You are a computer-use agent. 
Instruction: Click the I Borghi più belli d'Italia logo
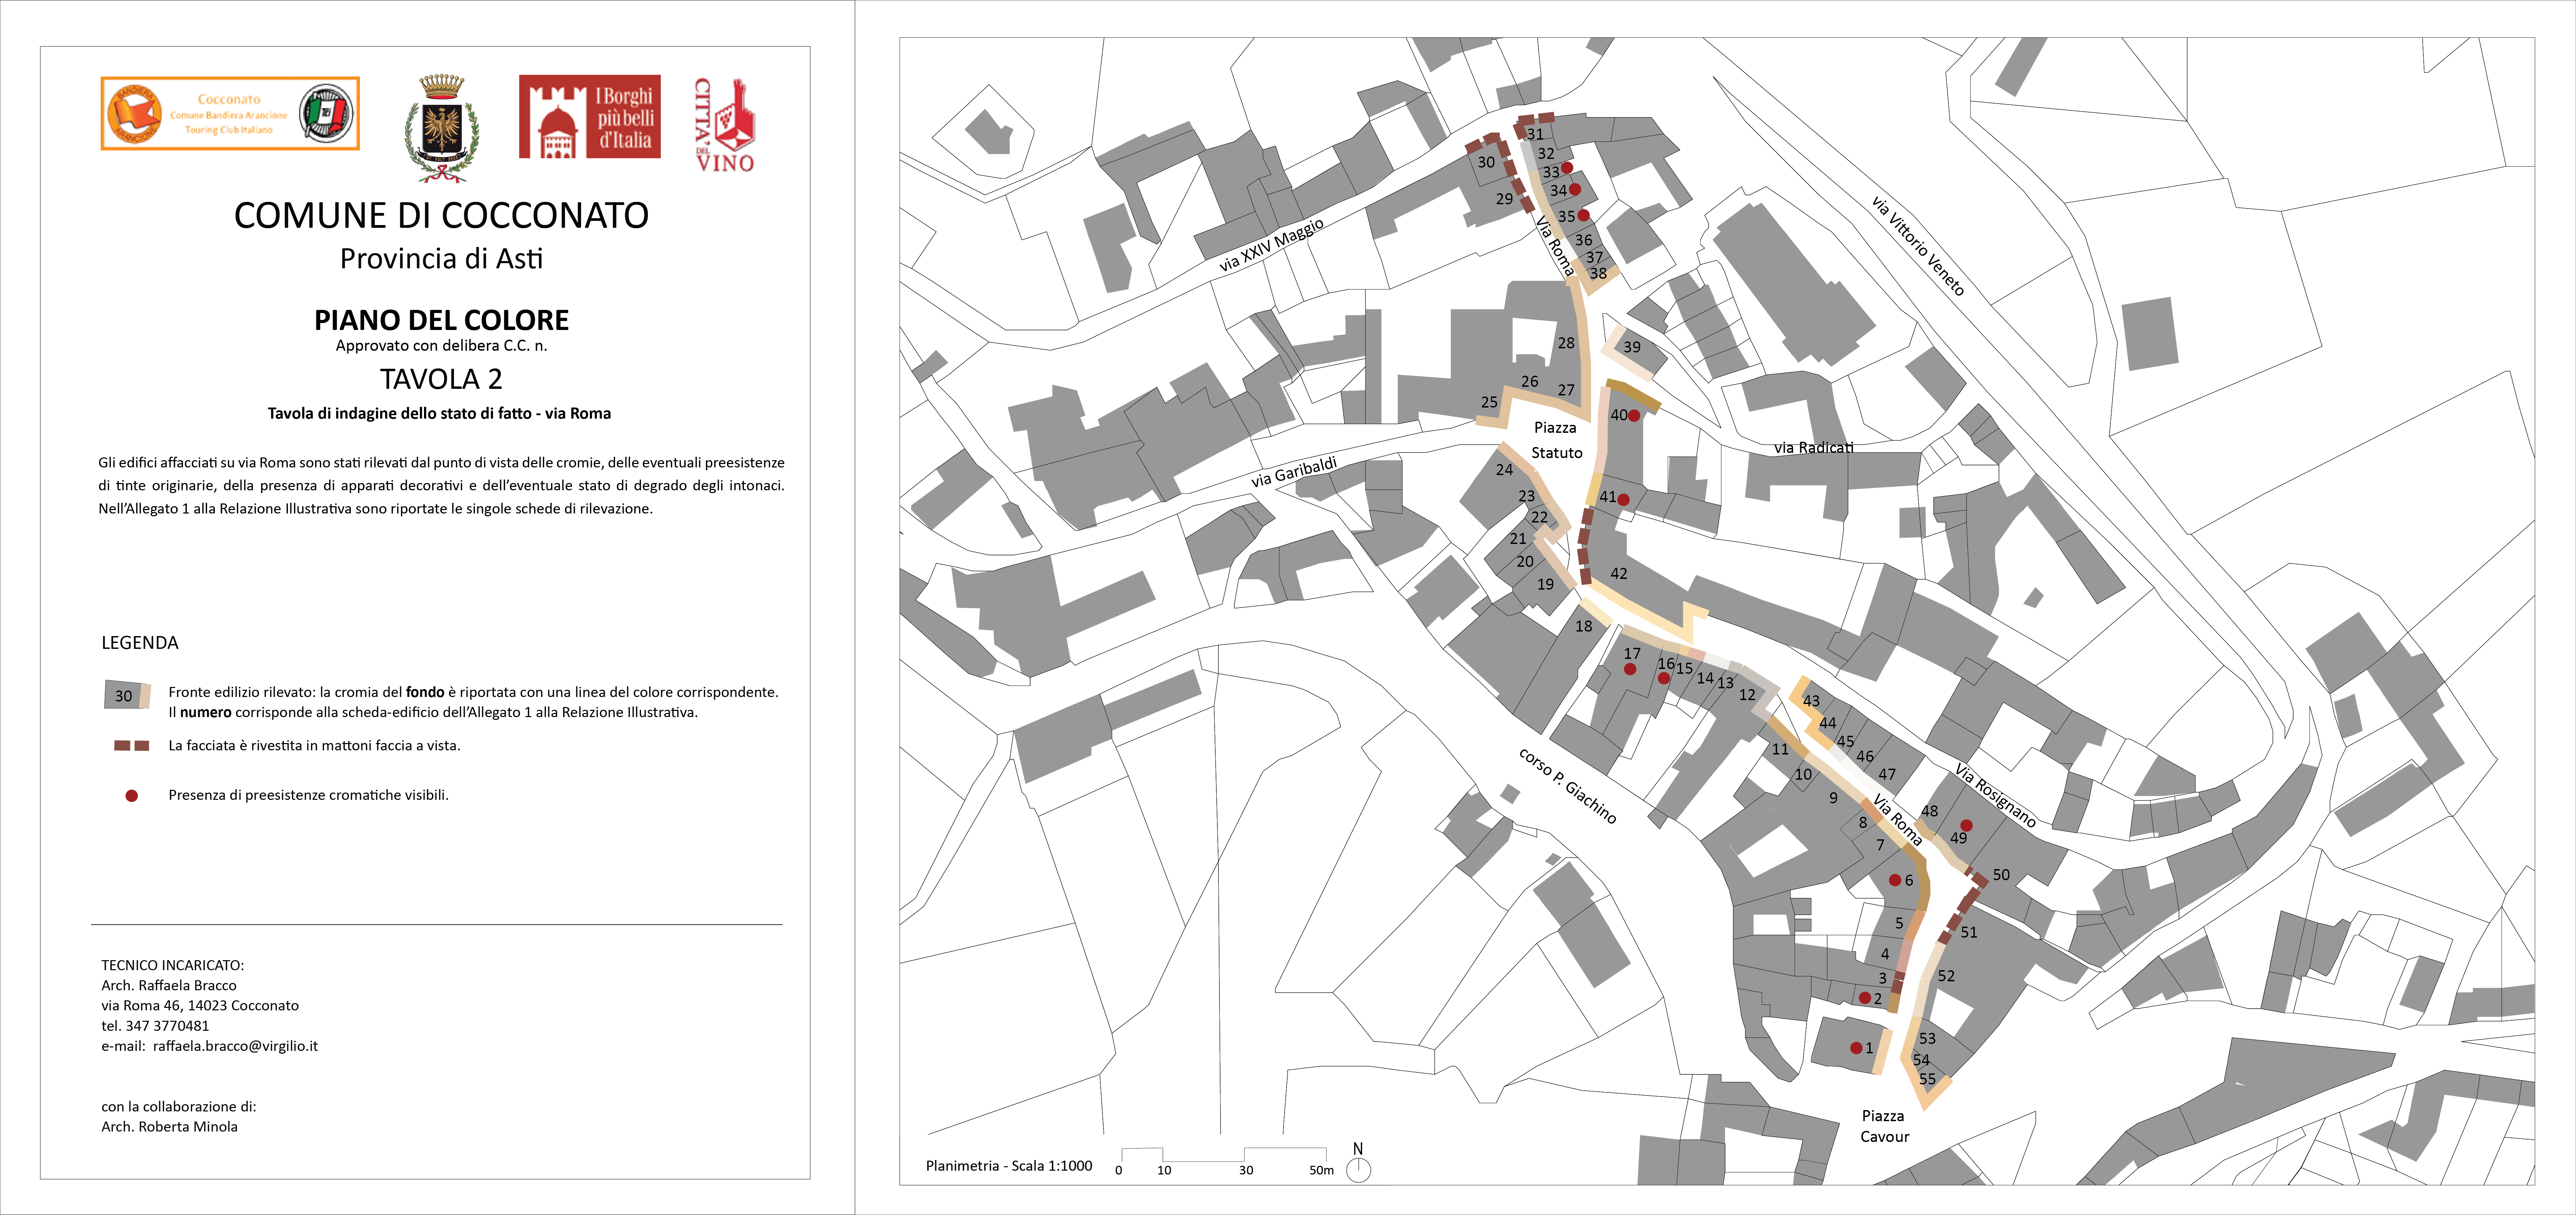[x=589, y=116]
